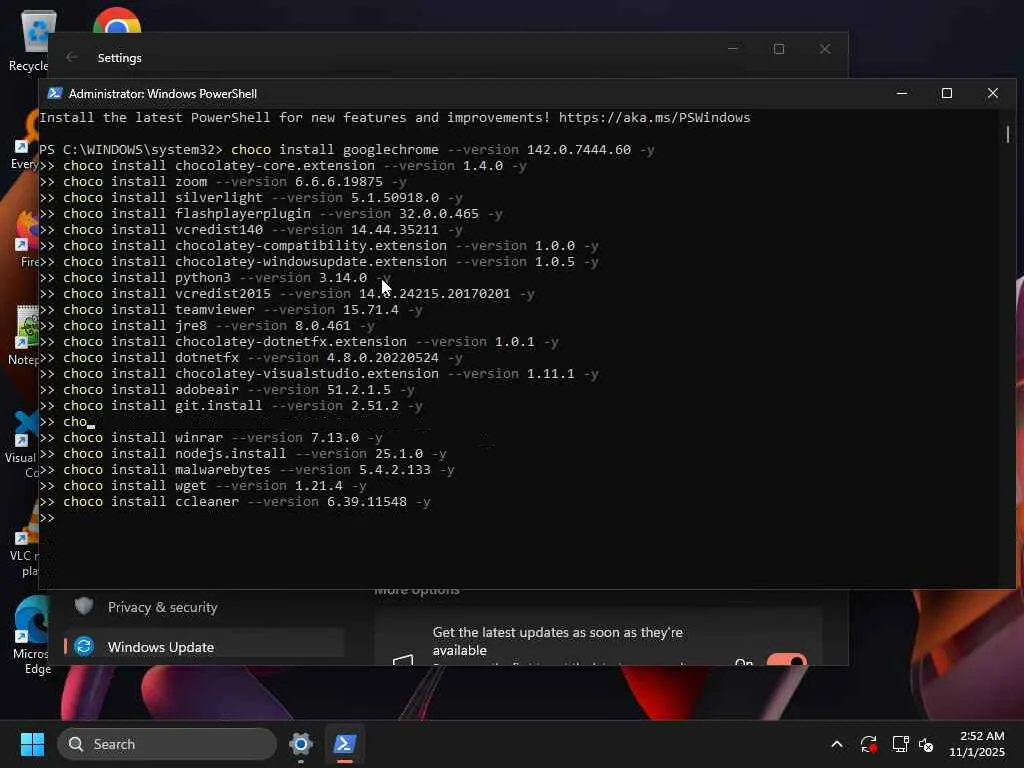Click the Settings window back arrow

point(72,57)
